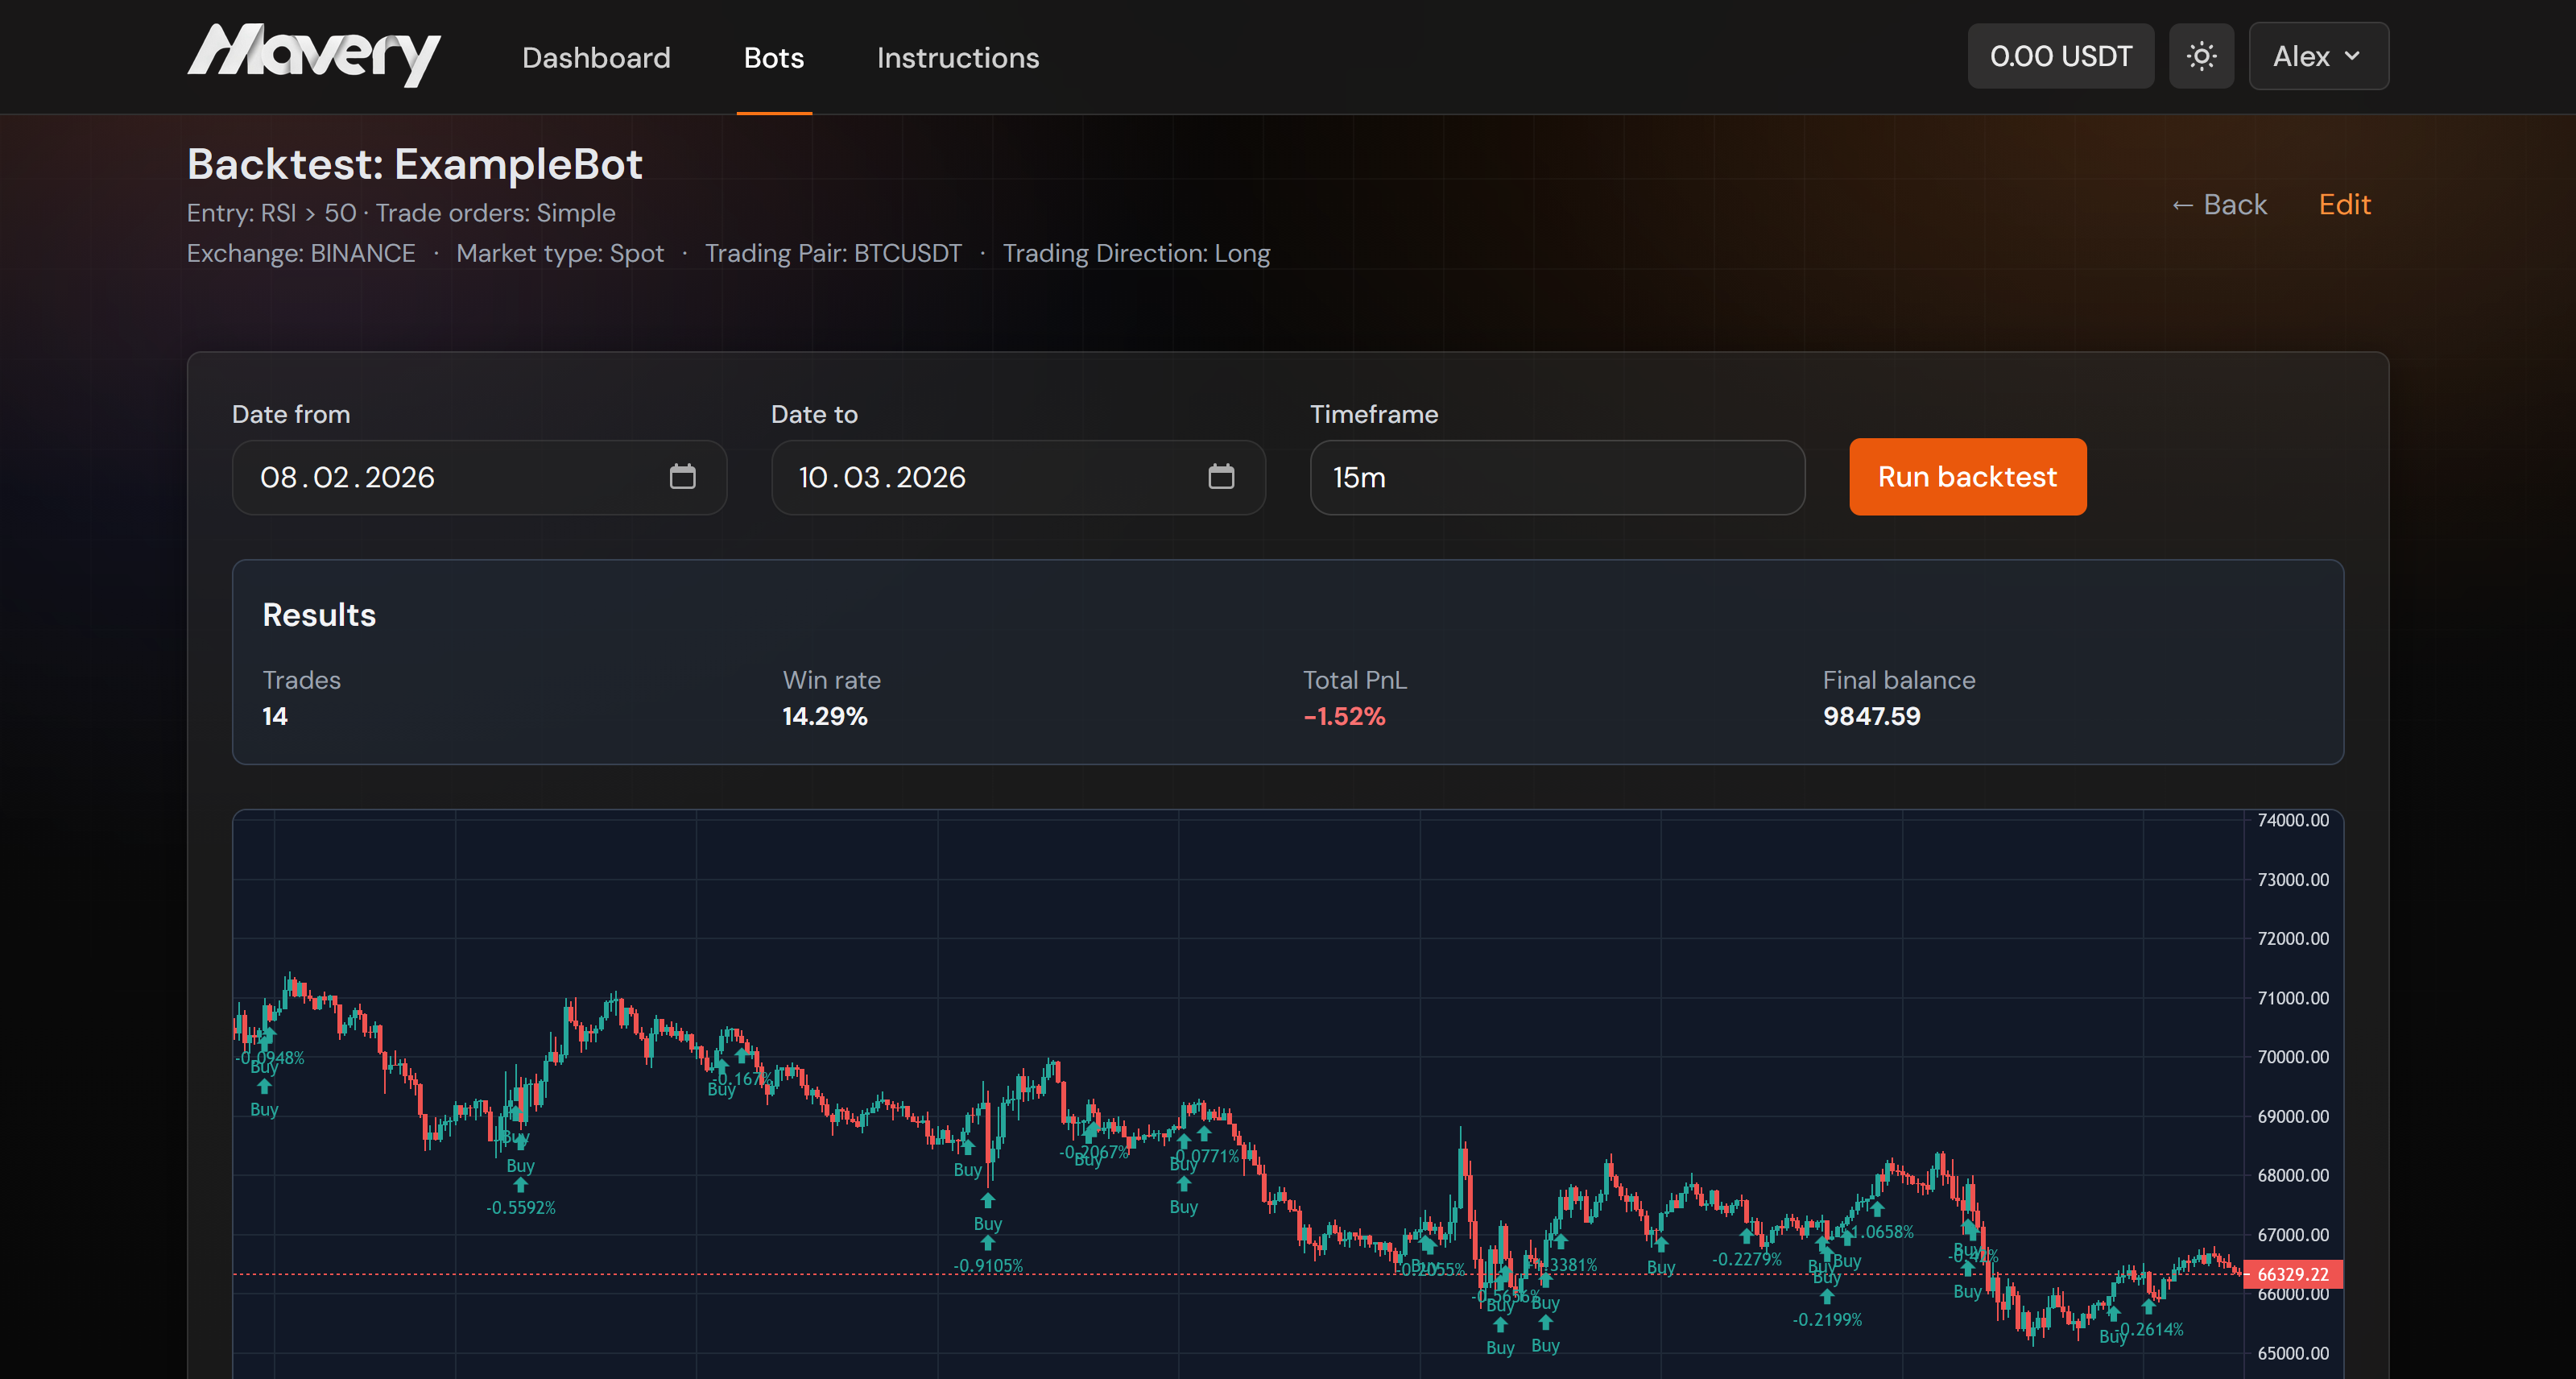Select the Bots tab
2576x1379 pixels.
(774, 58)
